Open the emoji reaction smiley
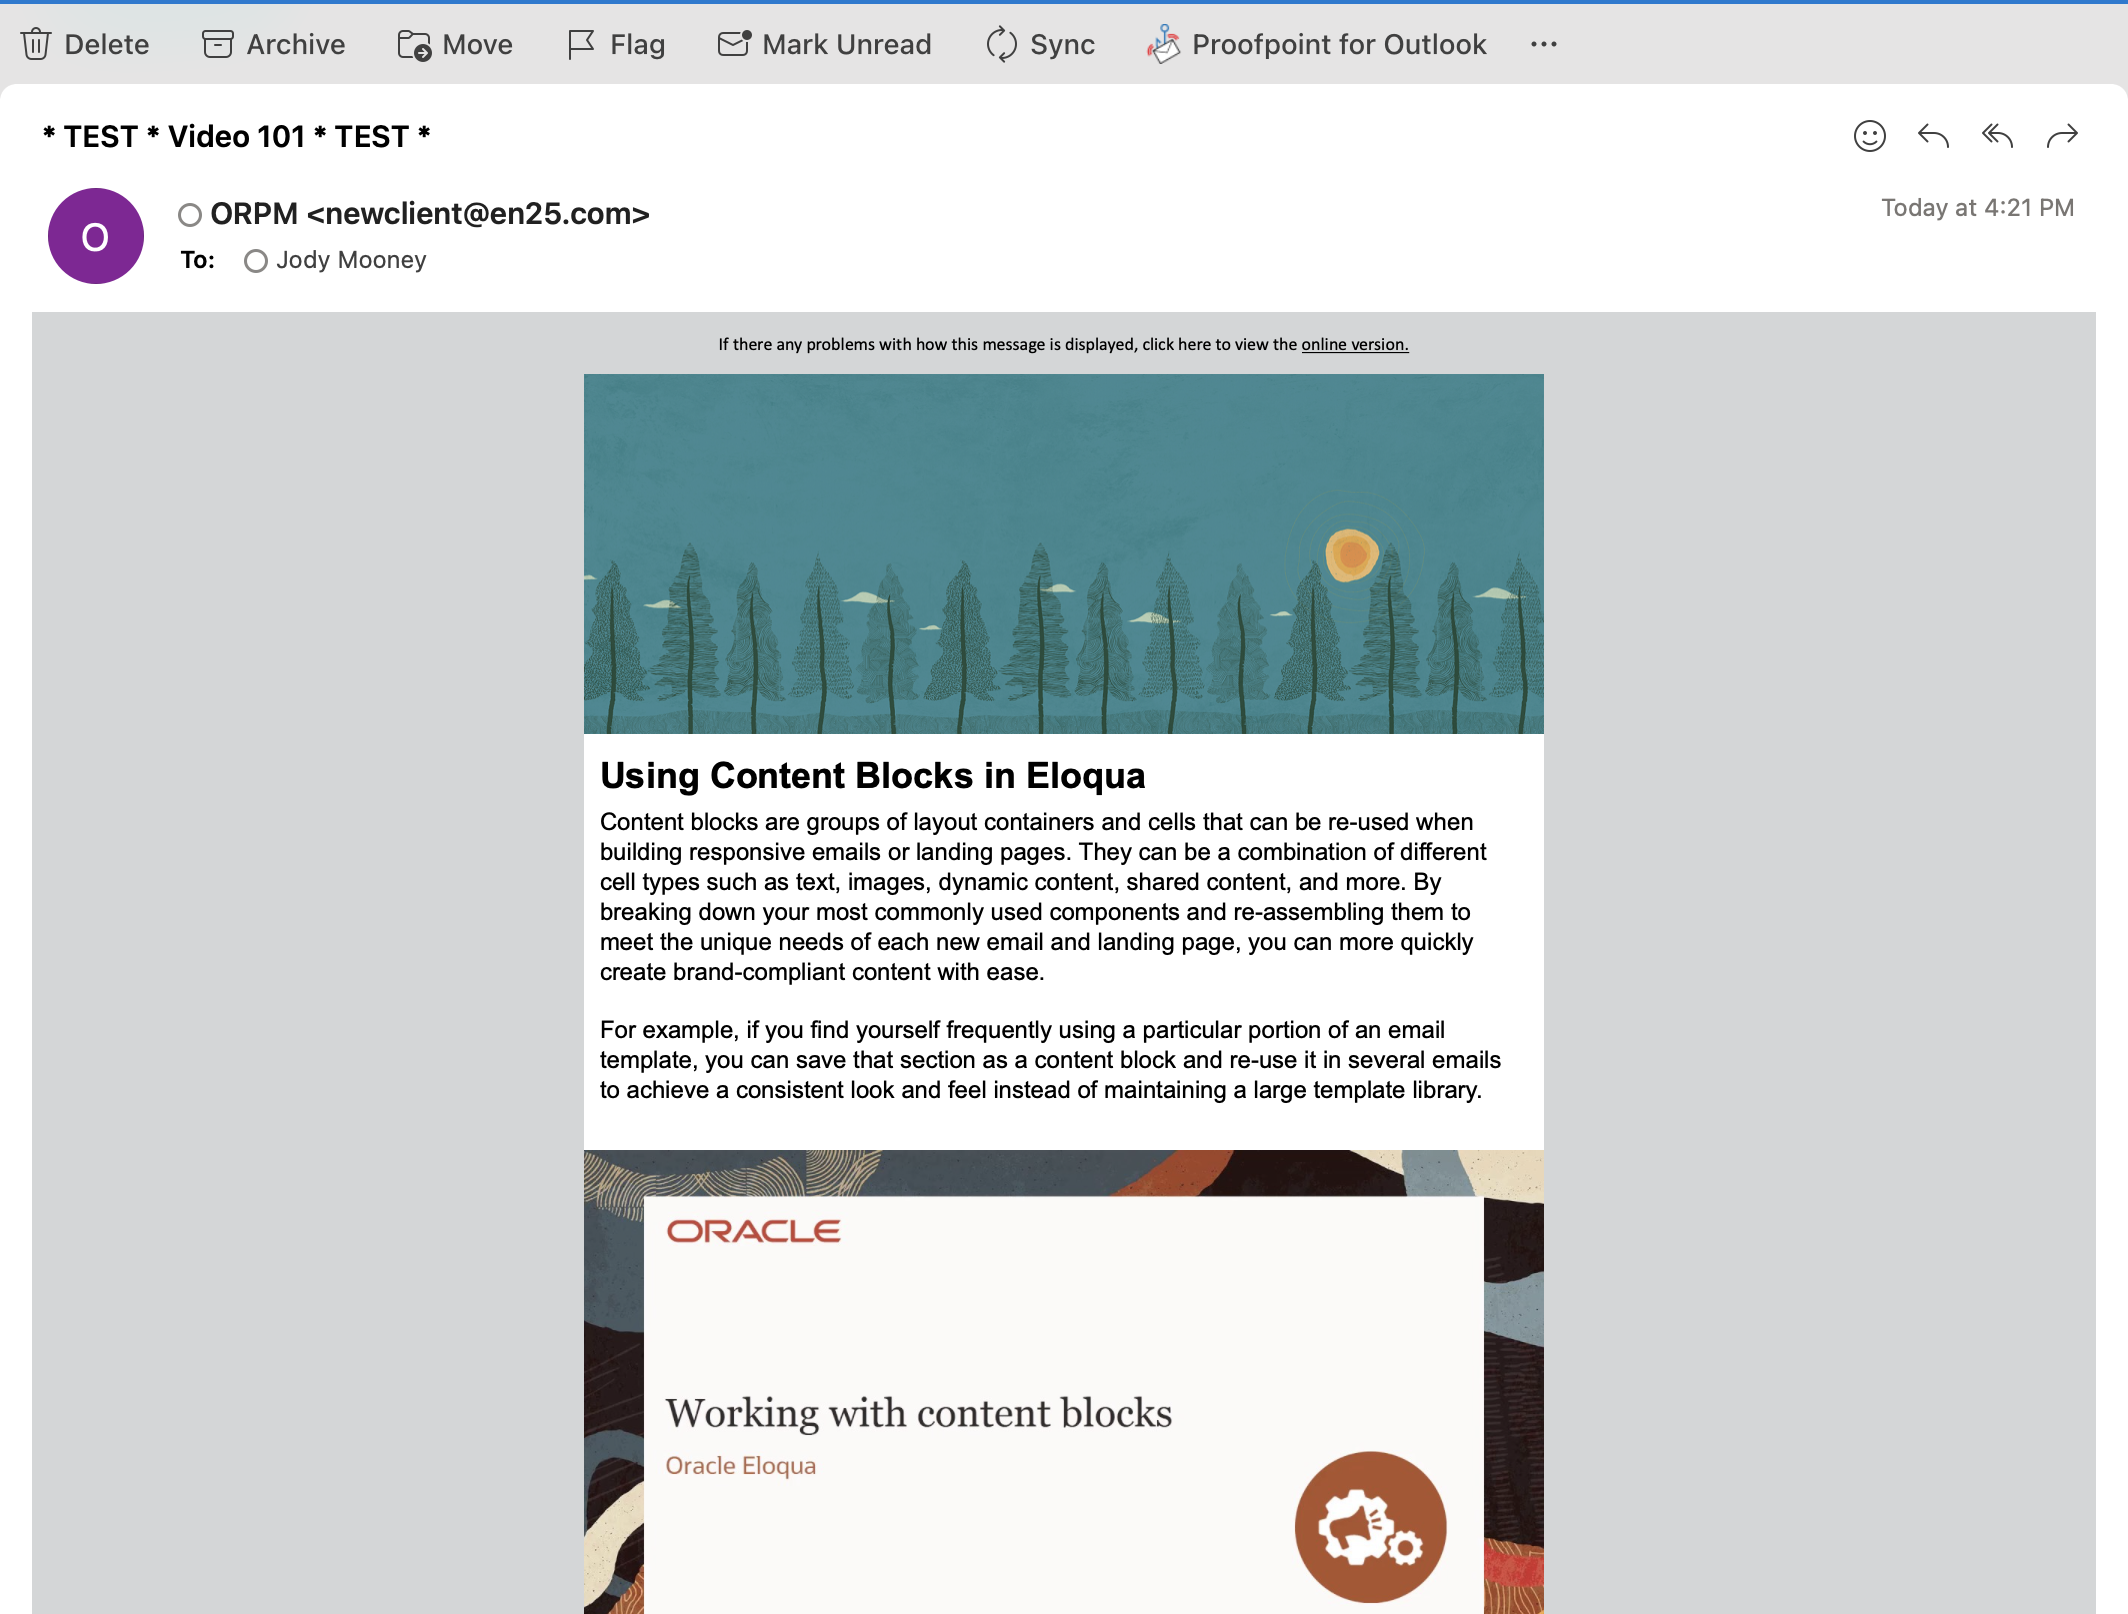The height and width of the screenshot is (1614, 2128). point(1869,136)
